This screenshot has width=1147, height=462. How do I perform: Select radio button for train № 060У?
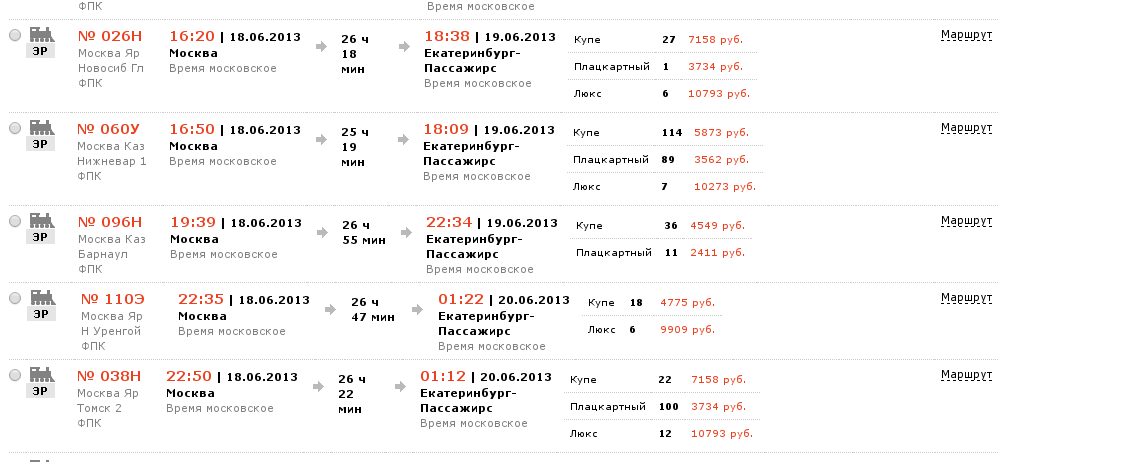(x=14, y=128)
